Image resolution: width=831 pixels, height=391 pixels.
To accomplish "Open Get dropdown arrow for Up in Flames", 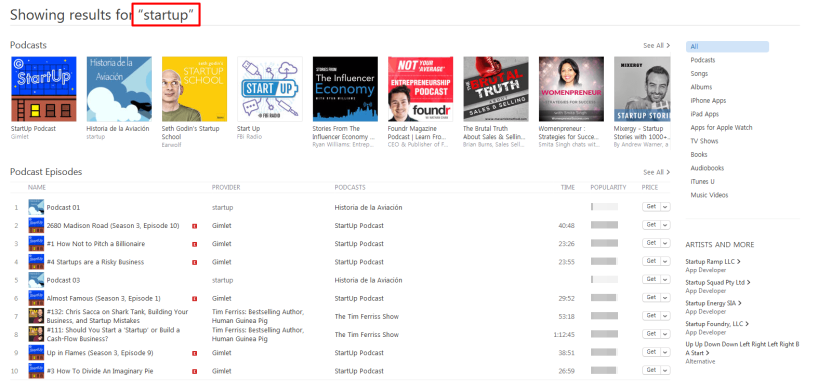I will pos(665,352).
